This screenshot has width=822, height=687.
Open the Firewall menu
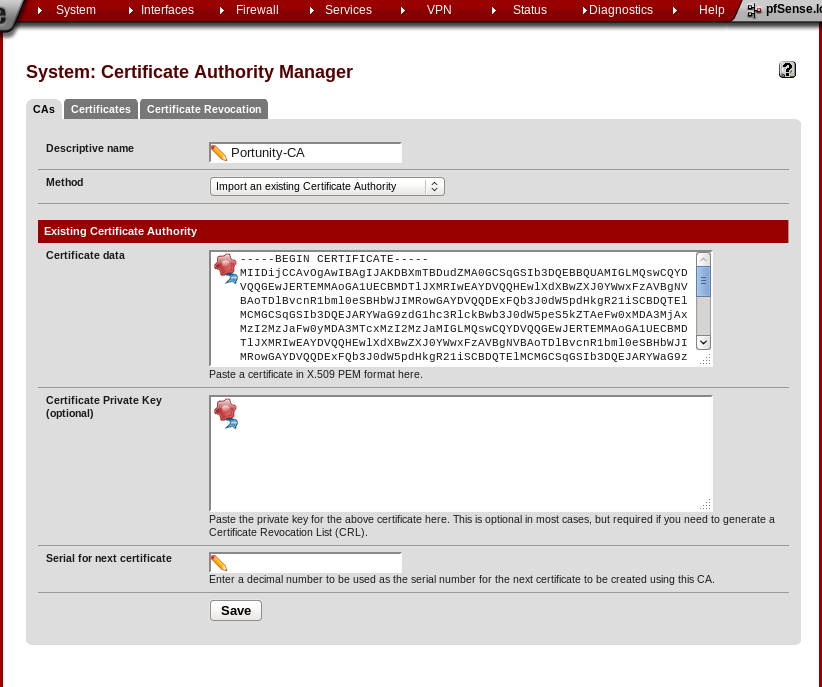click(x=256, y=10)
